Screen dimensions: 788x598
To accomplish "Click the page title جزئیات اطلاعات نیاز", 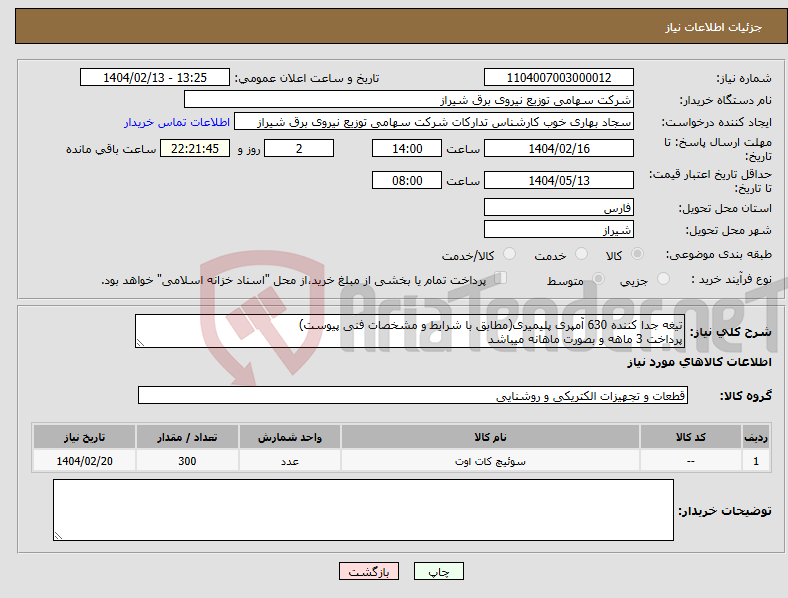I will tap(714, 27).
